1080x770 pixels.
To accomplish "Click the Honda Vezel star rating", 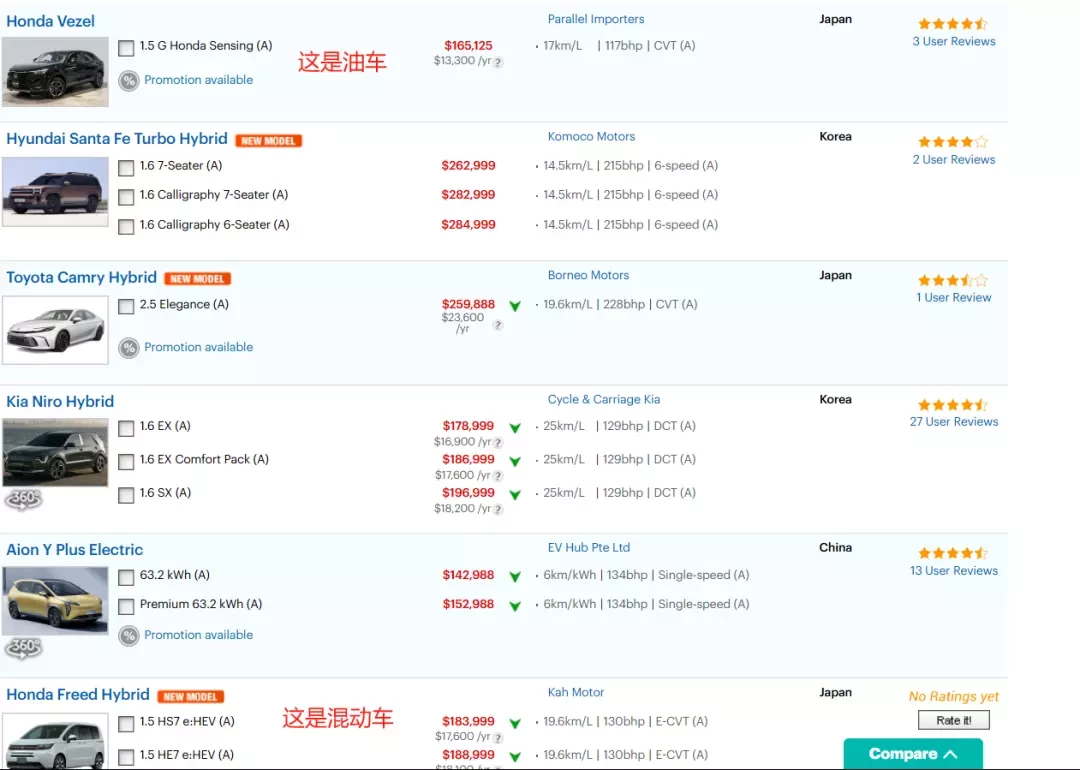I will tap(953, 23).
